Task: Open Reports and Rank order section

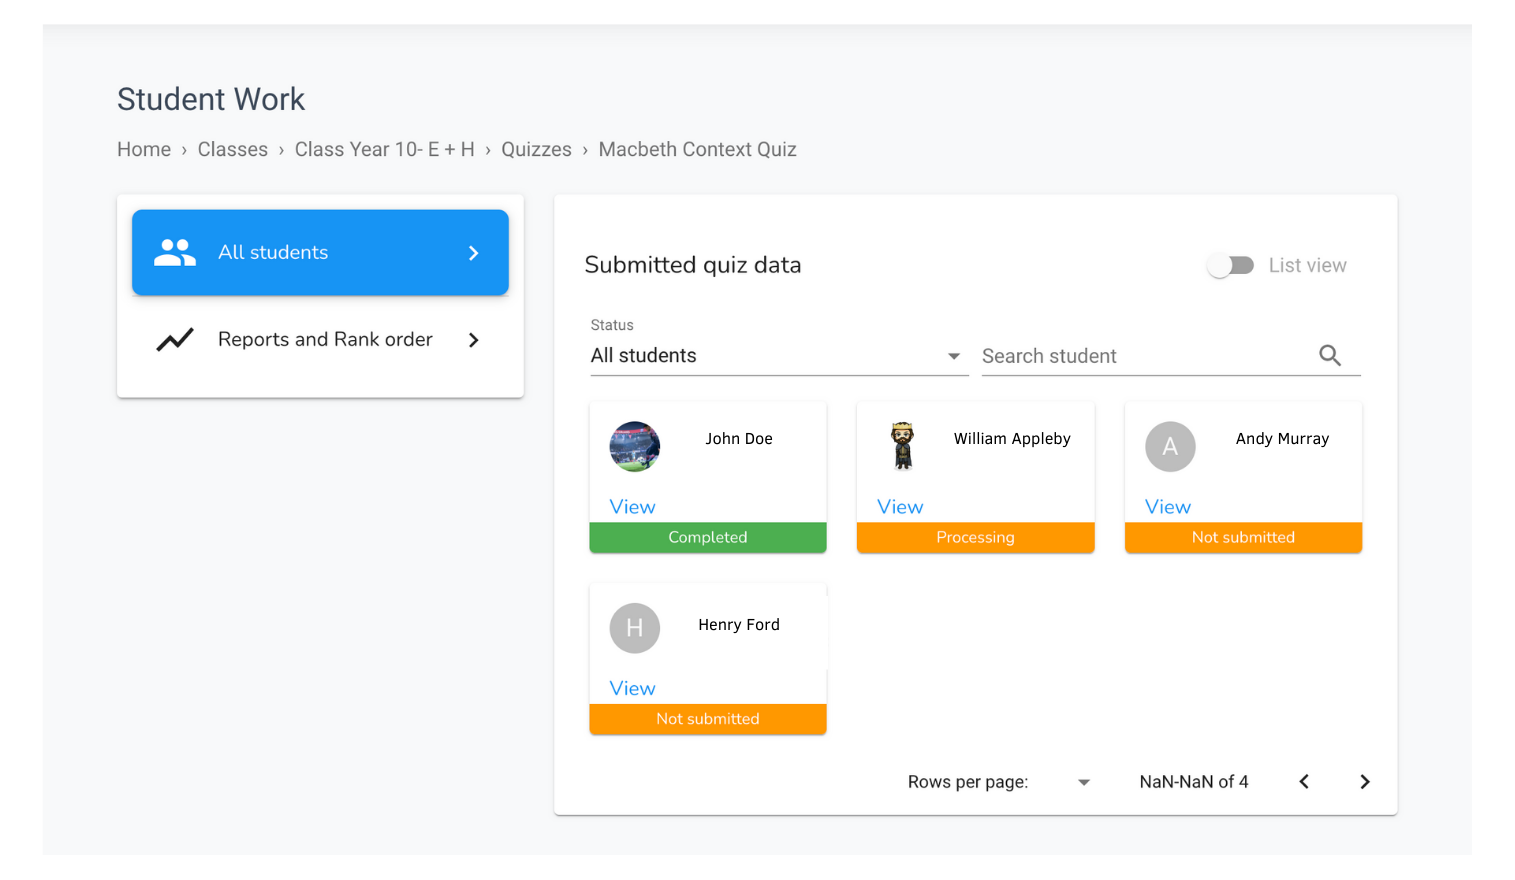Action: (x=320, y=340)
